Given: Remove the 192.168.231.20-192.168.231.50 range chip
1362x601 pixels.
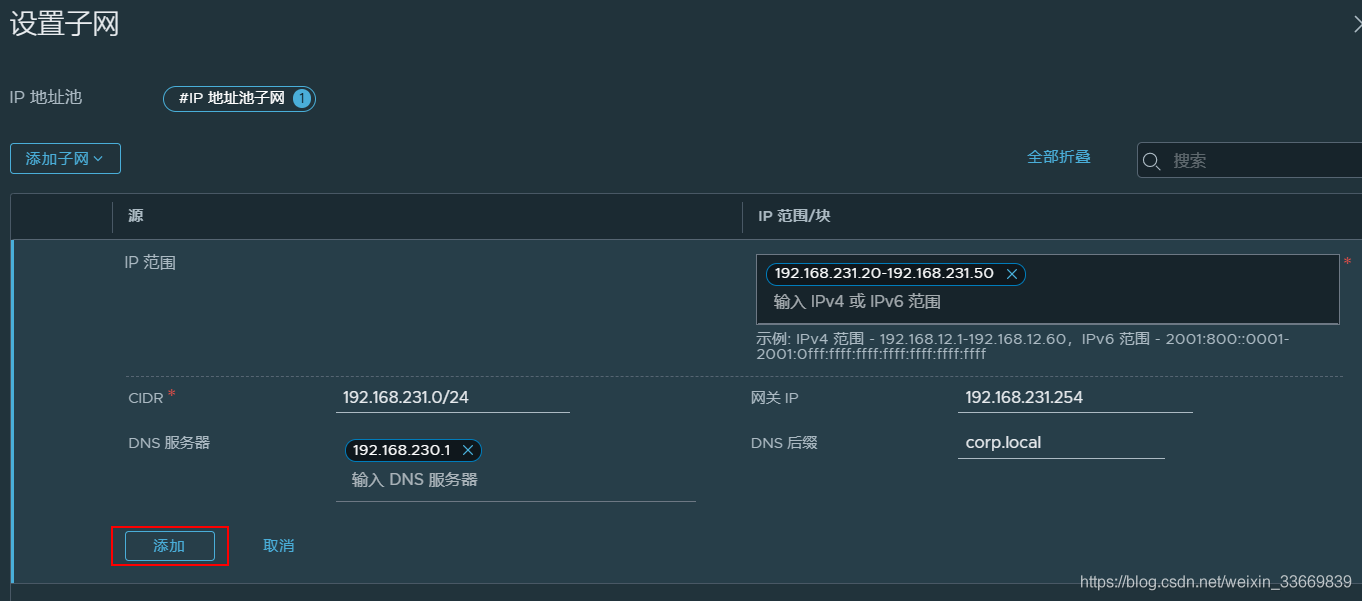Looking at the screenshot, I should tap(1012, 274).
